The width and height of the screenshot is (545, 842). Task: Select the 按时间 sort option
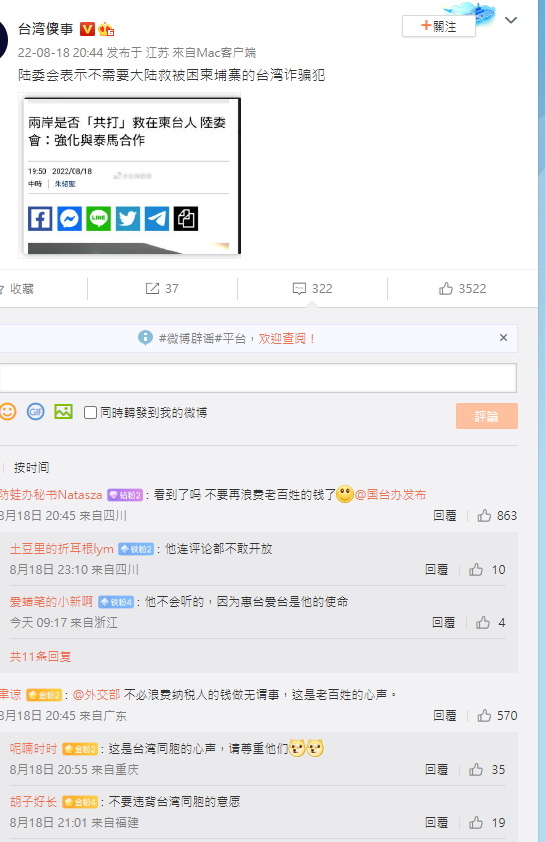(x=31, y=468)
